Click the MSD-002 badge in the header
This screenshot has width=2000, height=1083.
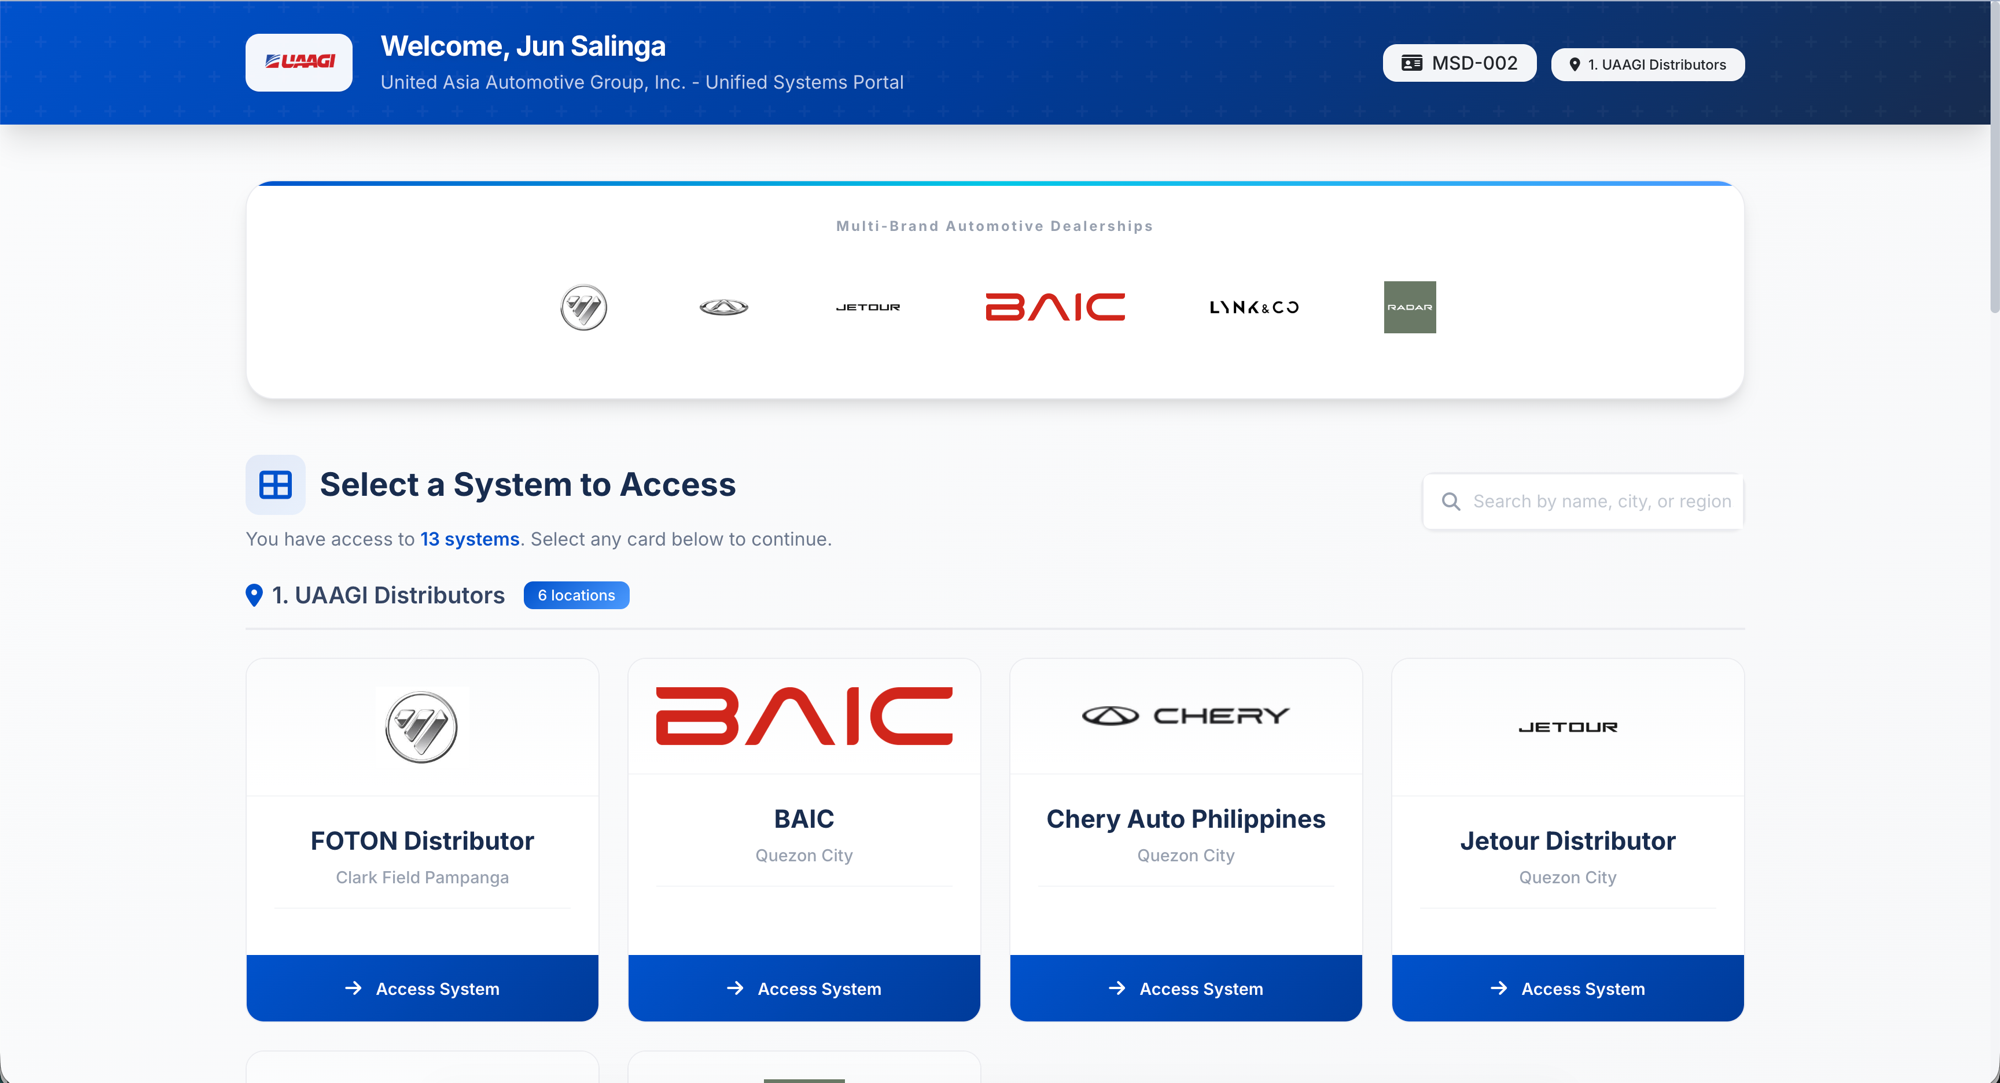tap(1459, 62)
